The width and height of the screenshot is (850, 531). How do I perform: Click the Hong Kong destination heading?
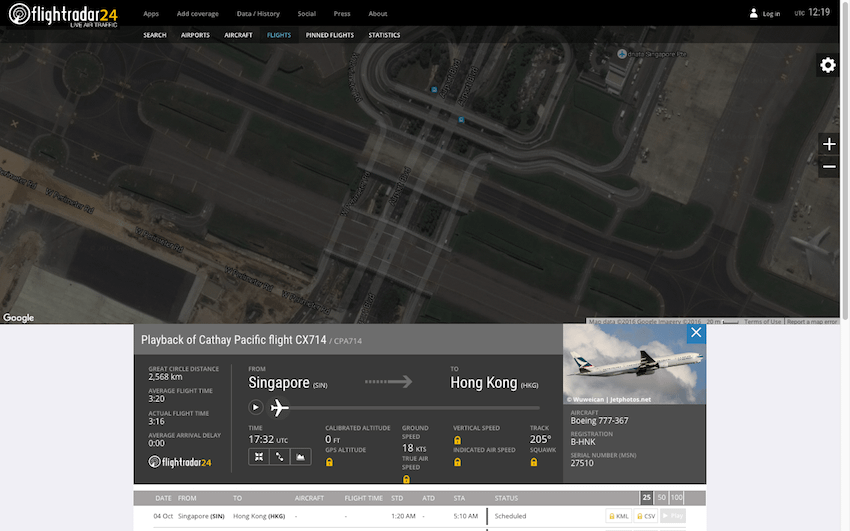484,383
